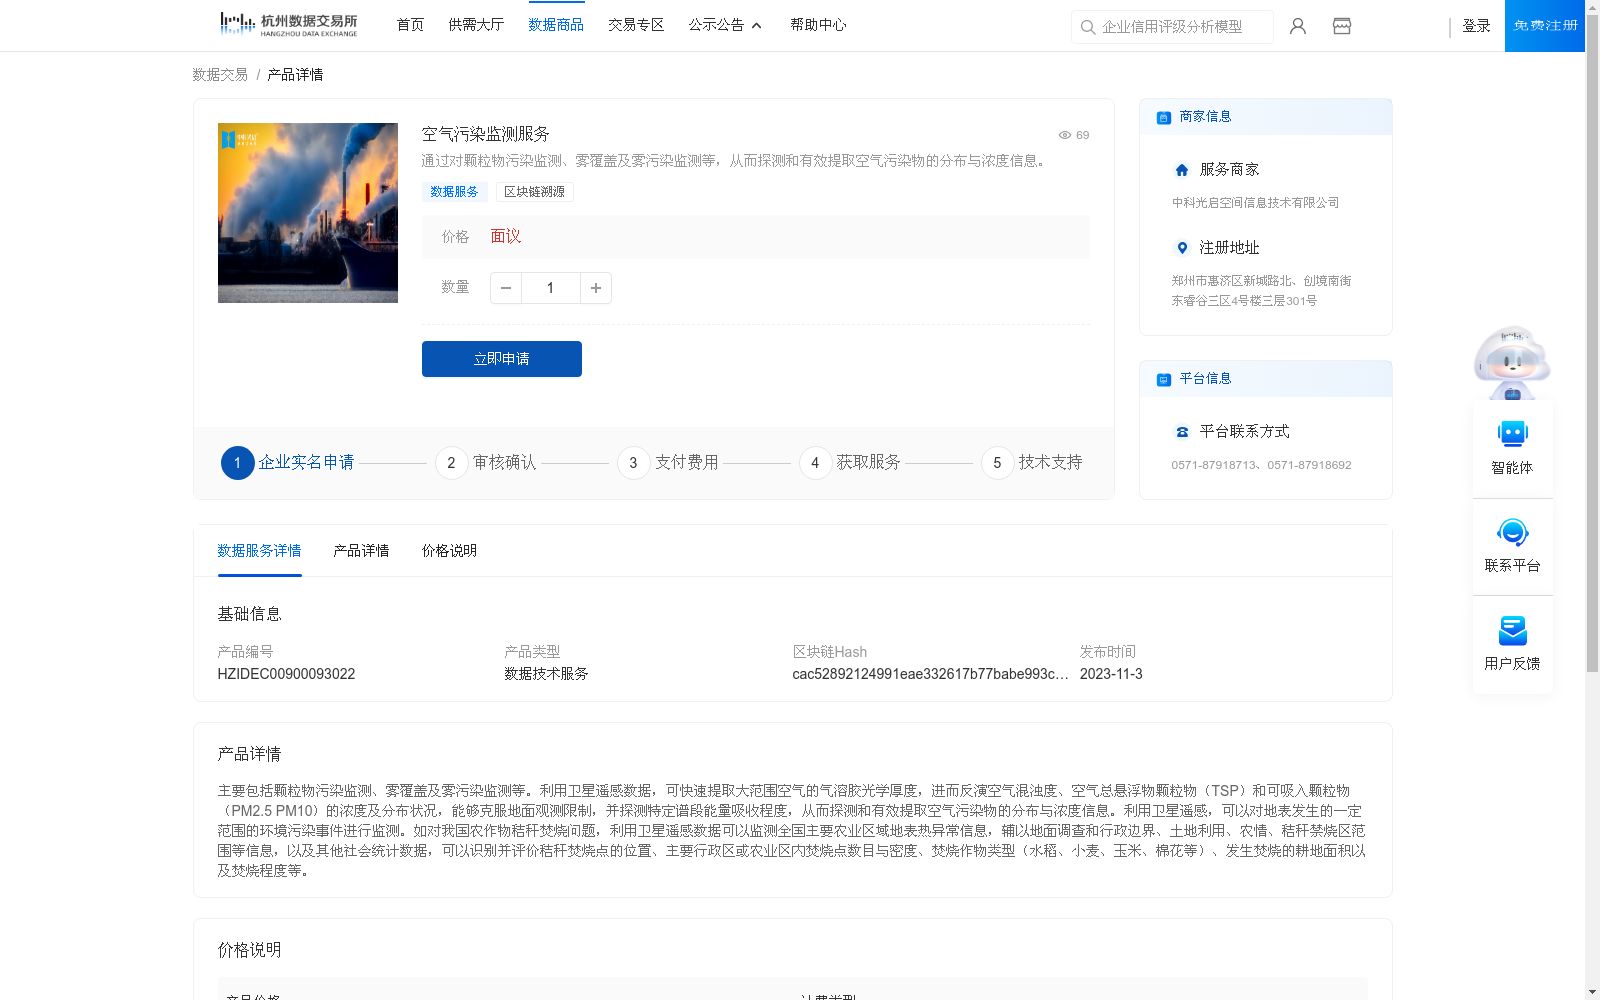Select step 5 技术支持 circle
The height and width of the screenshot is (1000, 1600).
tap(997, 463)
